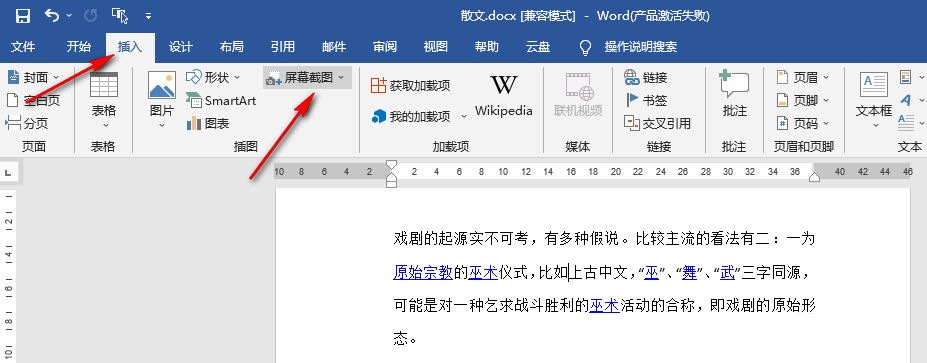
Task: Switch to the 审阅 tab
Action: point(385,47)
